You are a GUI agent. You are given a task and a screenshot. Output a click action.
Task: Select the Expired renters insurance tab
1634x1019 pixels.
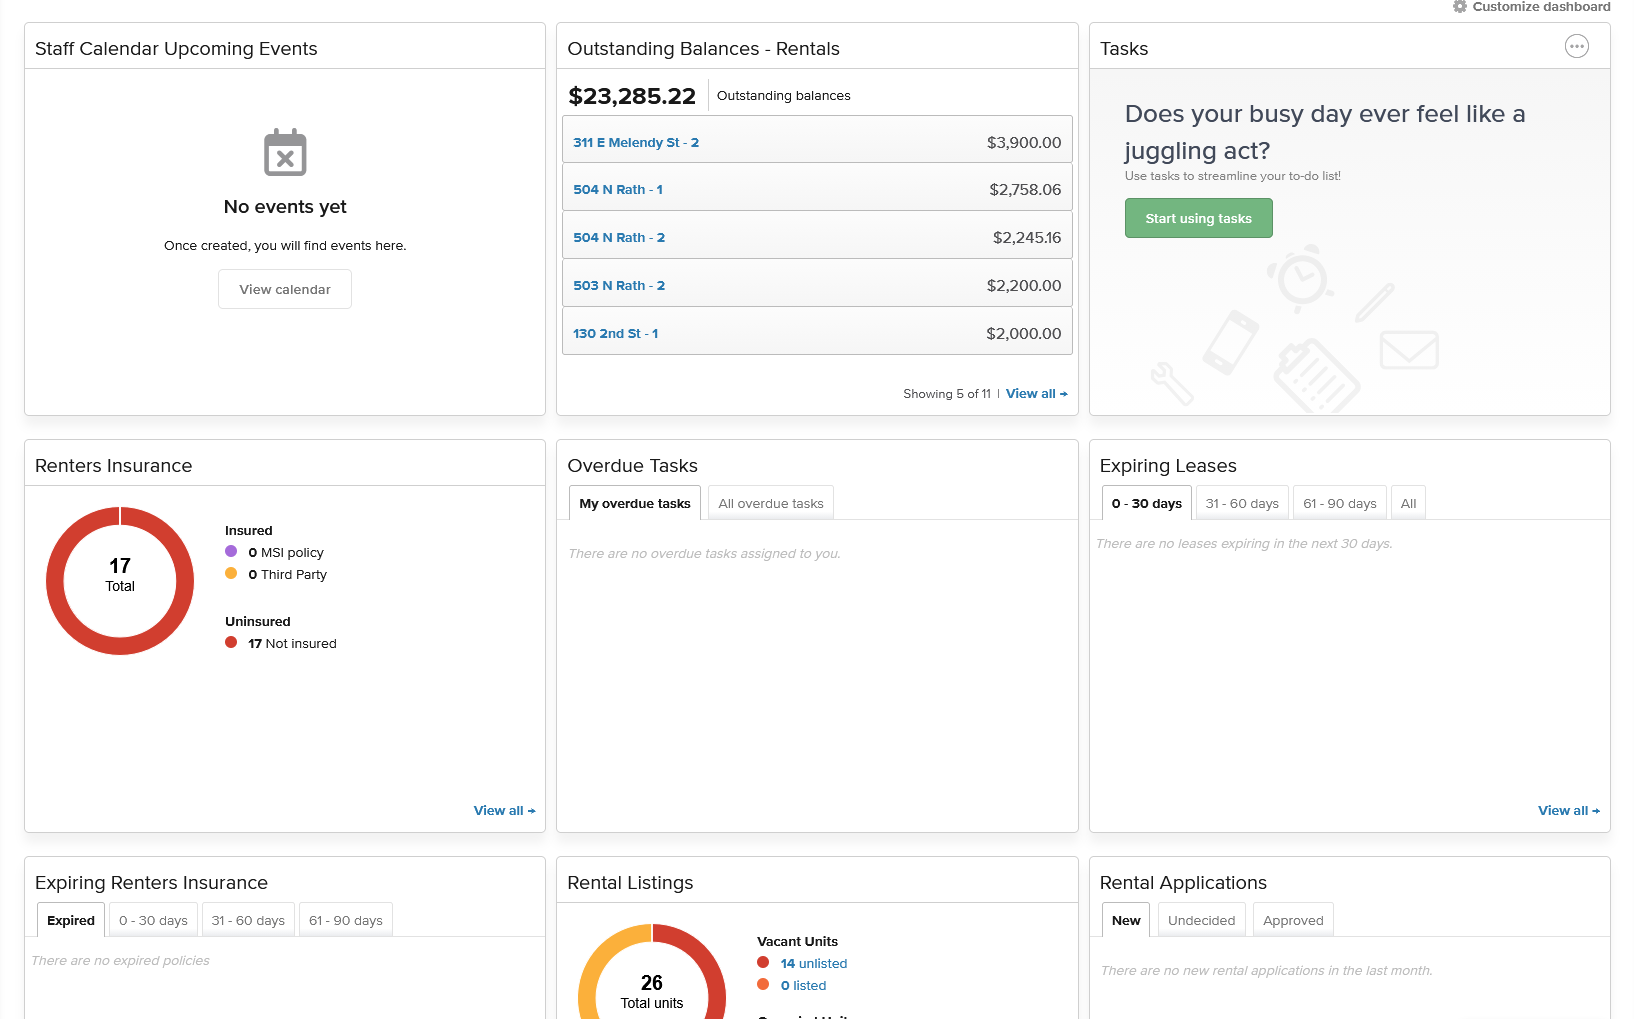click(x=71, y=920)
